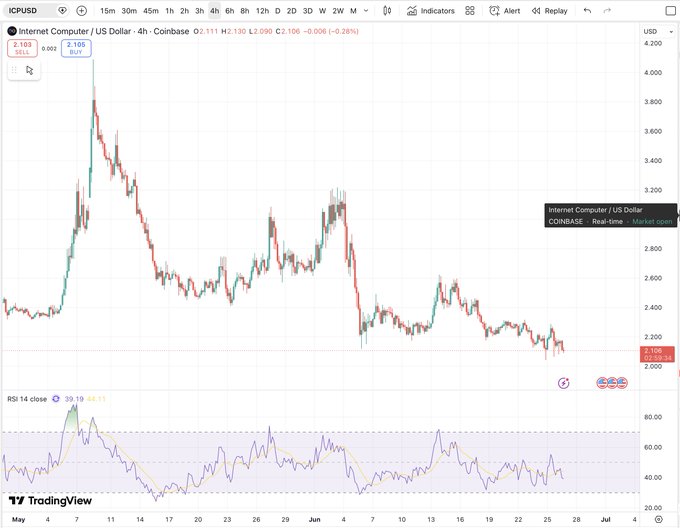Select the 15m timeframe
The height and width of the screenshot is (528, 680).
point(108,11)
